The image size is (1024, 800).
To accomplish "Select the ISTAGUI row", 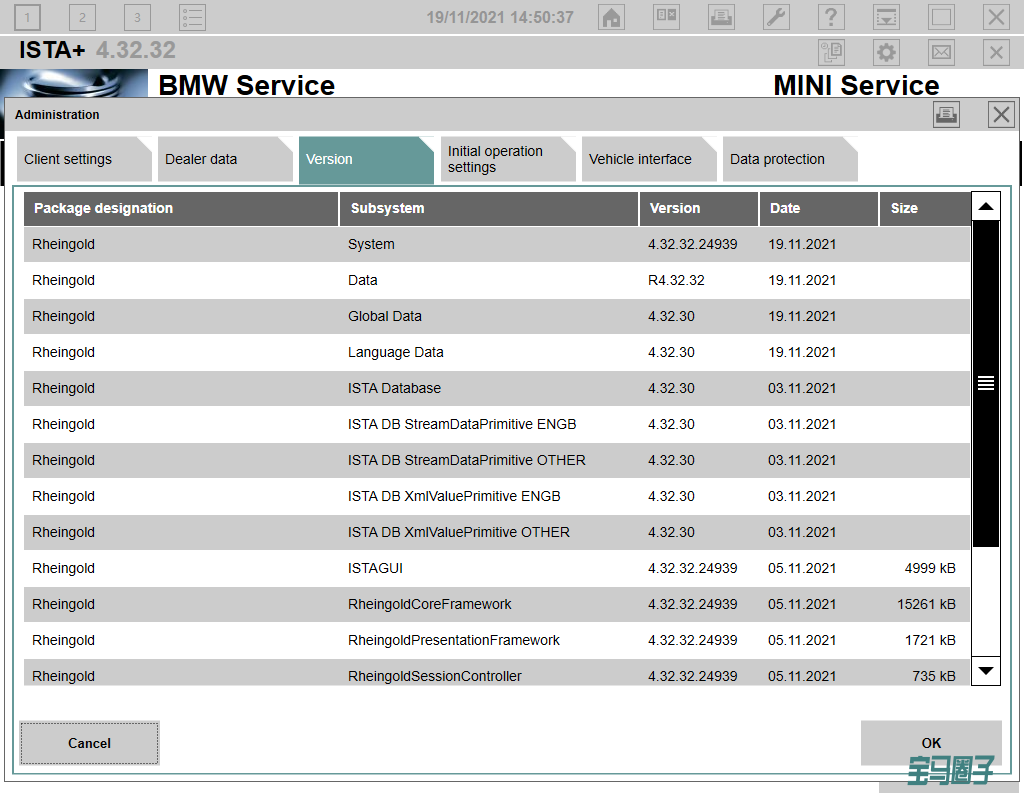I will coord(497,568).
